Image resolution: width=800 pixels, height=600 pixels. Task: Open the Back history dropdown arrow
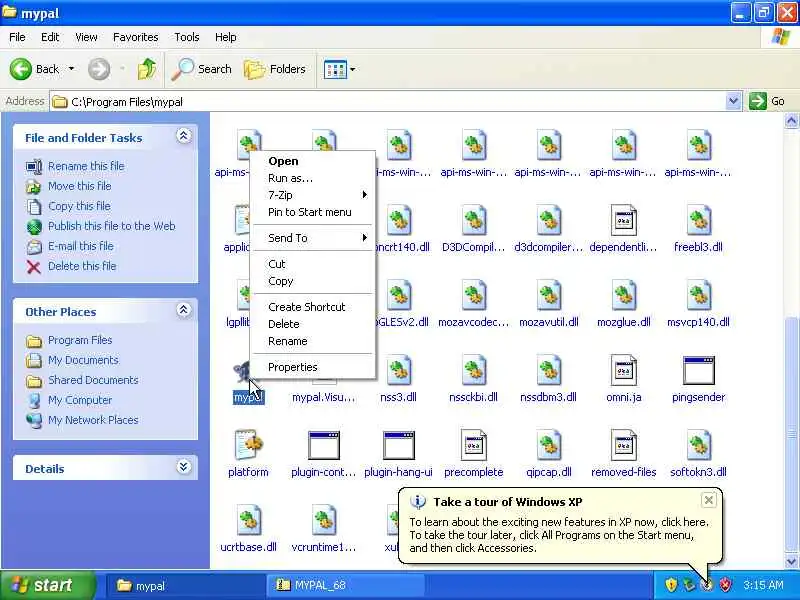(x=71, y=69)
